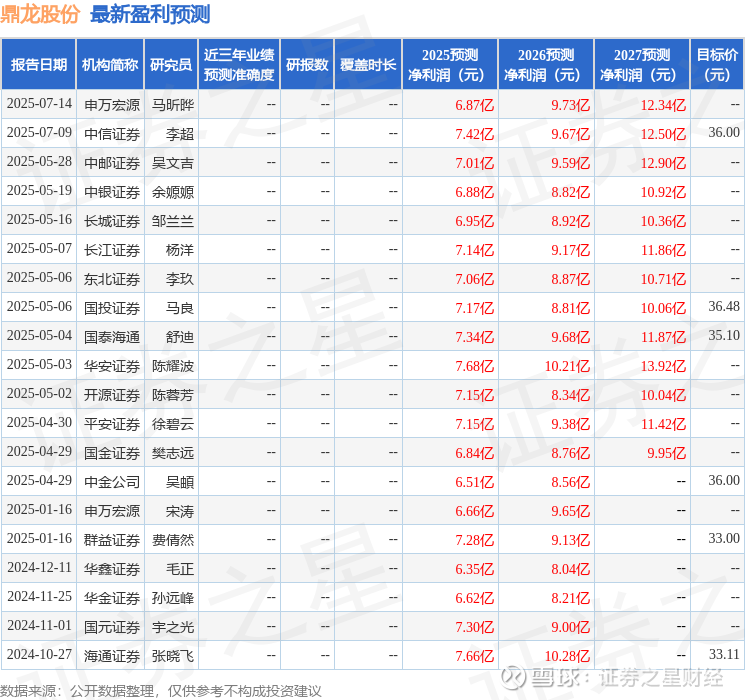Click 2025 forecast value 6.51亿
745x700 pixels.
point(475,482)
